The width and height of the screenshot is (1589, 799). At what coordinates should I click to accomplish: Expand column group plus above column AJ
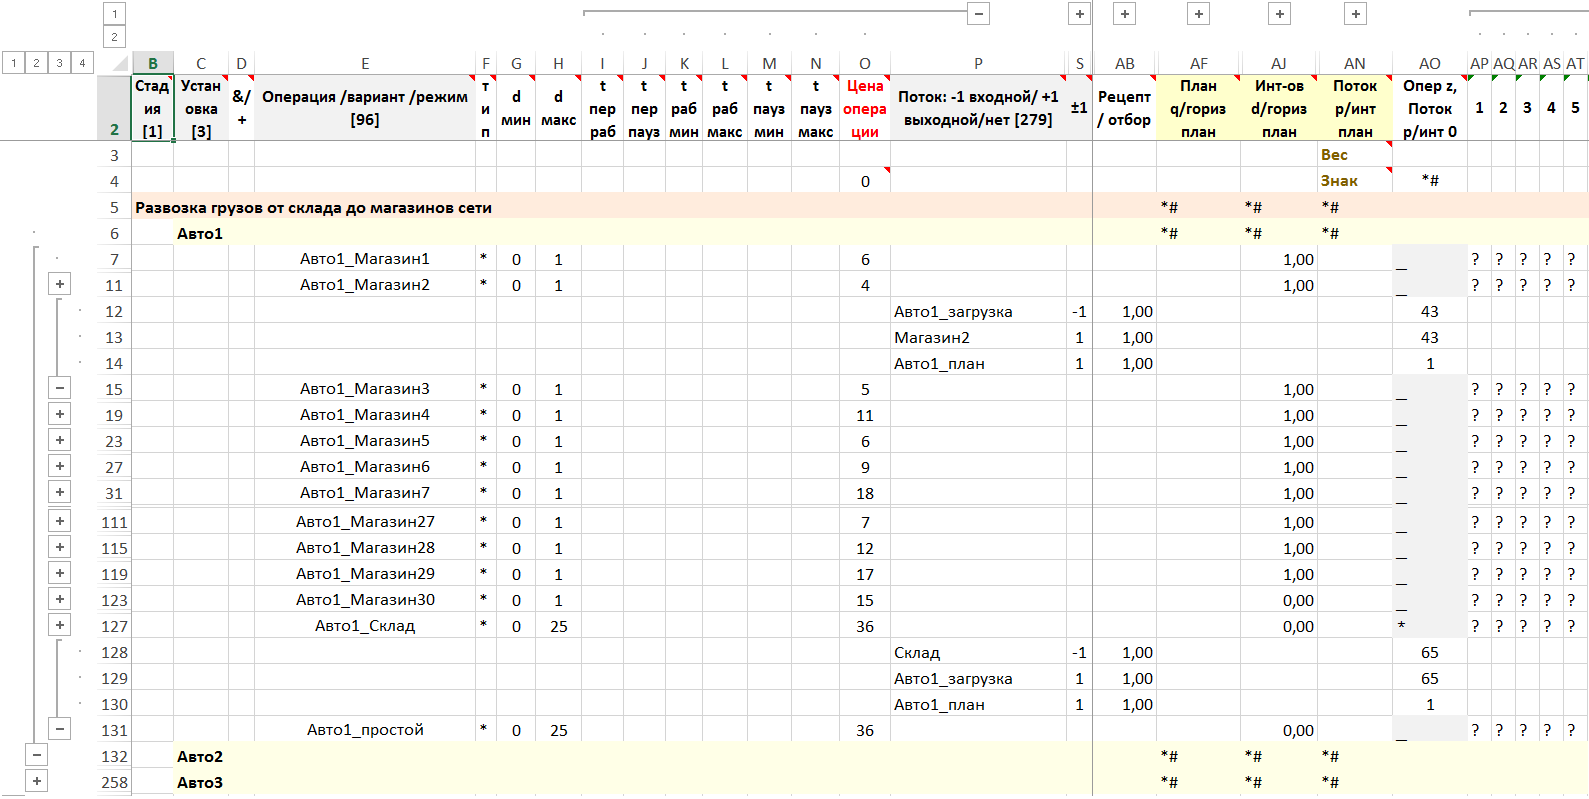pos(1279,14)
